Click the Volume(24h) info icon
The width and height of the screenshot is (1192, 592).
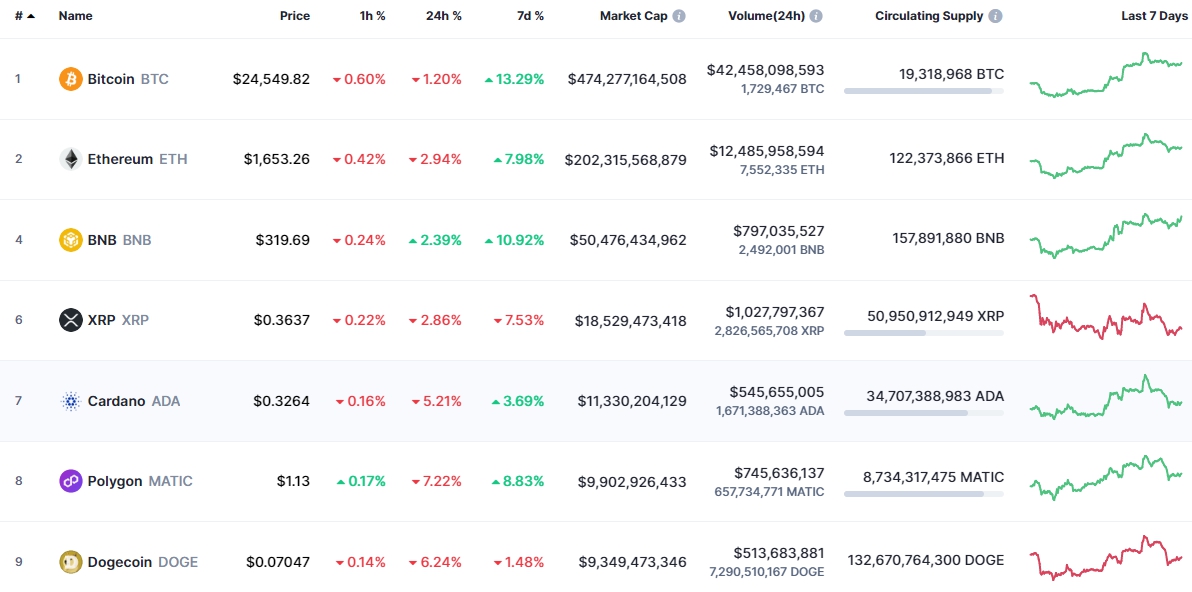(x=816, y=16)
